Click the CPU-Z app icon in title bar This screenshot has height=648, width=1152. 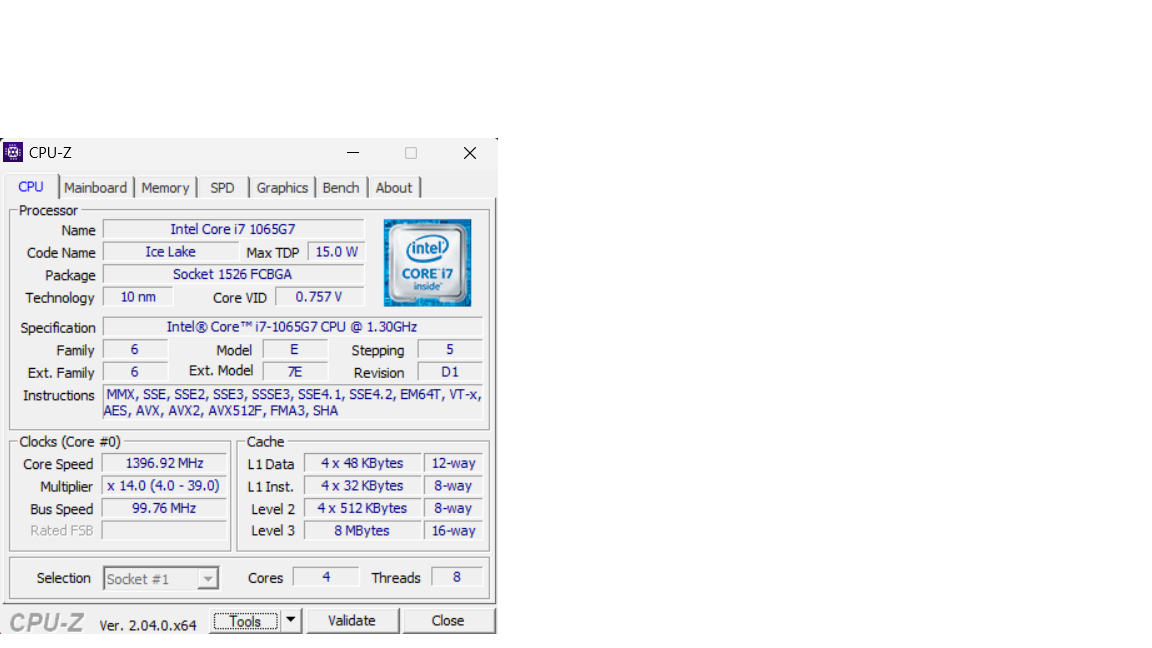point(12,152)
